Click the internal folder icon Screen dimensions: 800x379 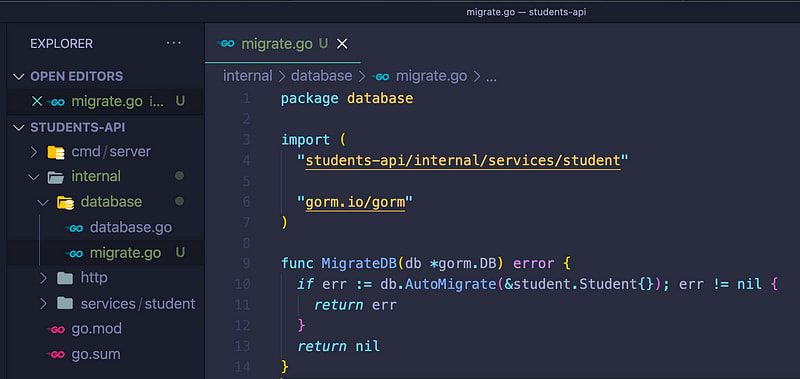[56, 177]
